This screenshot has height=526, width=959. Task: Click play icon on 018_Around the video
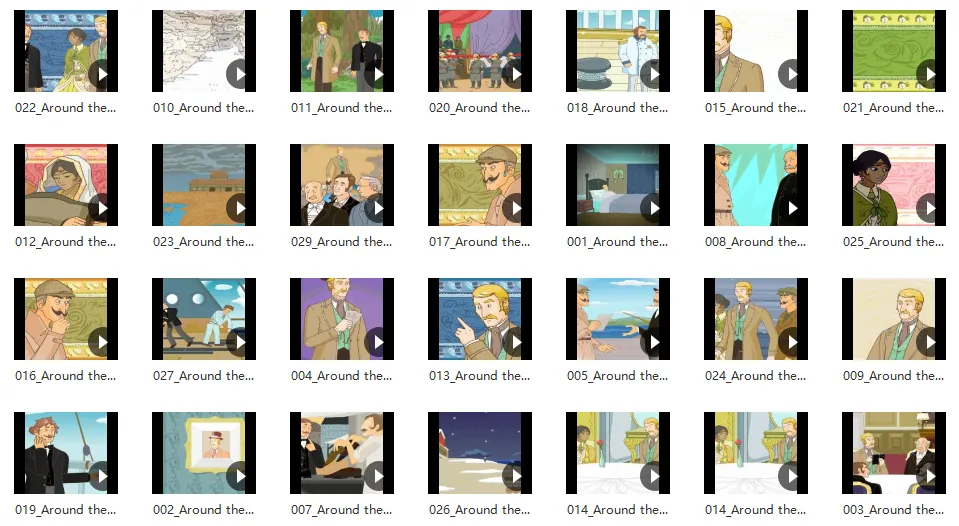click(653, 75)
